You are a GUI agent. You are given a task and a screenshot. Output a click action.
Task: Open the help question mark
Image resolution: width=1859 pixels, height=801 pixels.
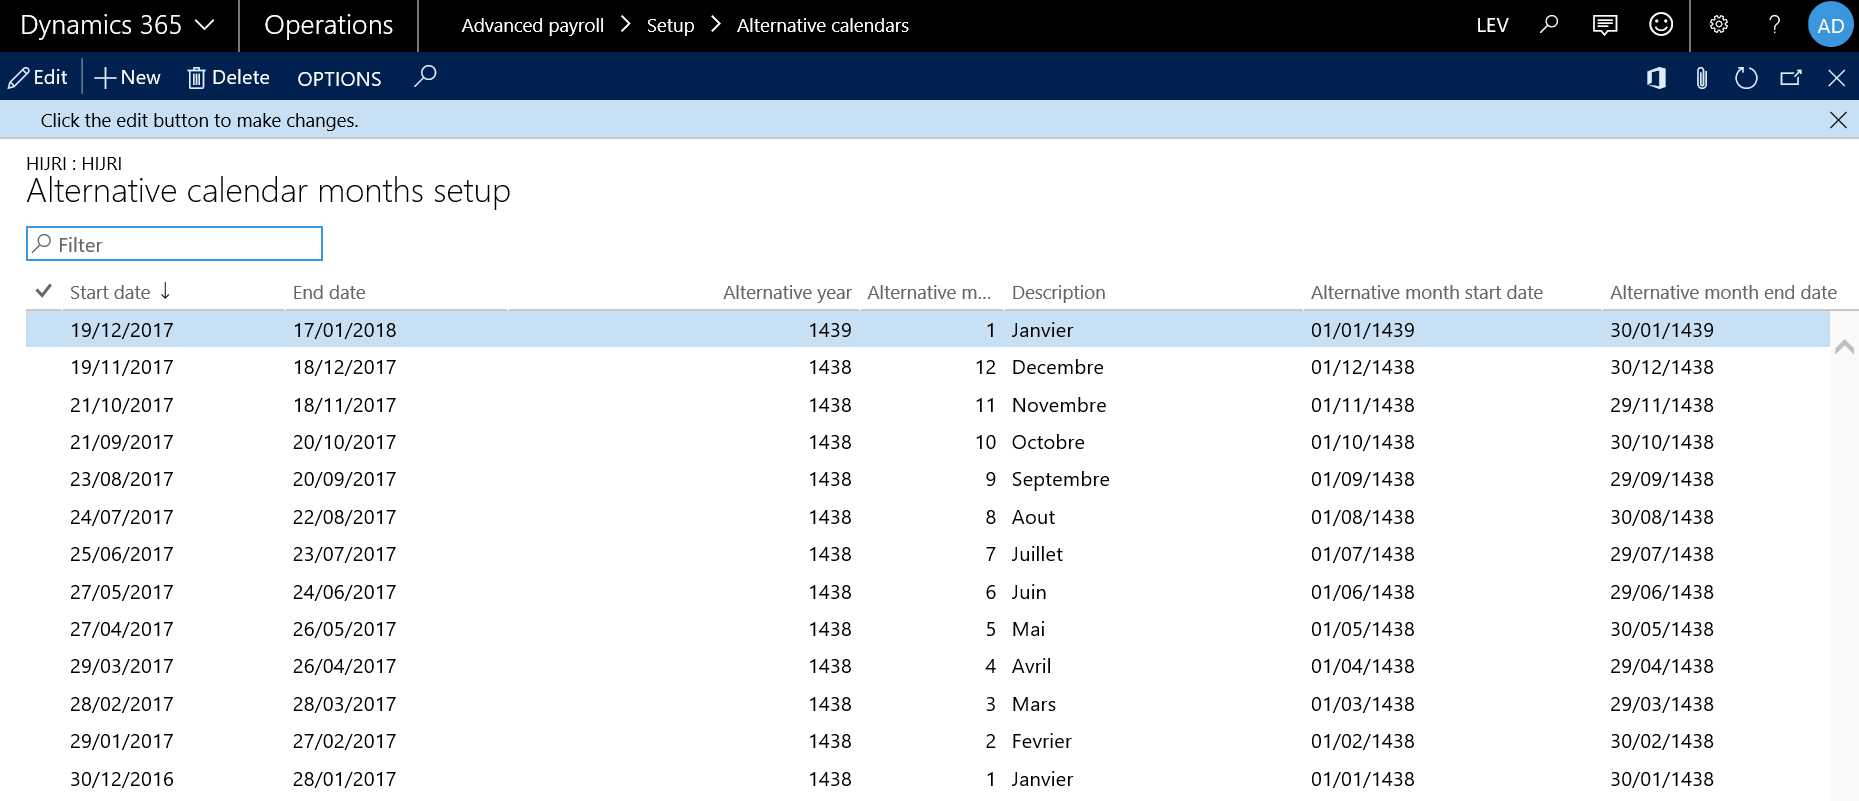point(1775,24)
